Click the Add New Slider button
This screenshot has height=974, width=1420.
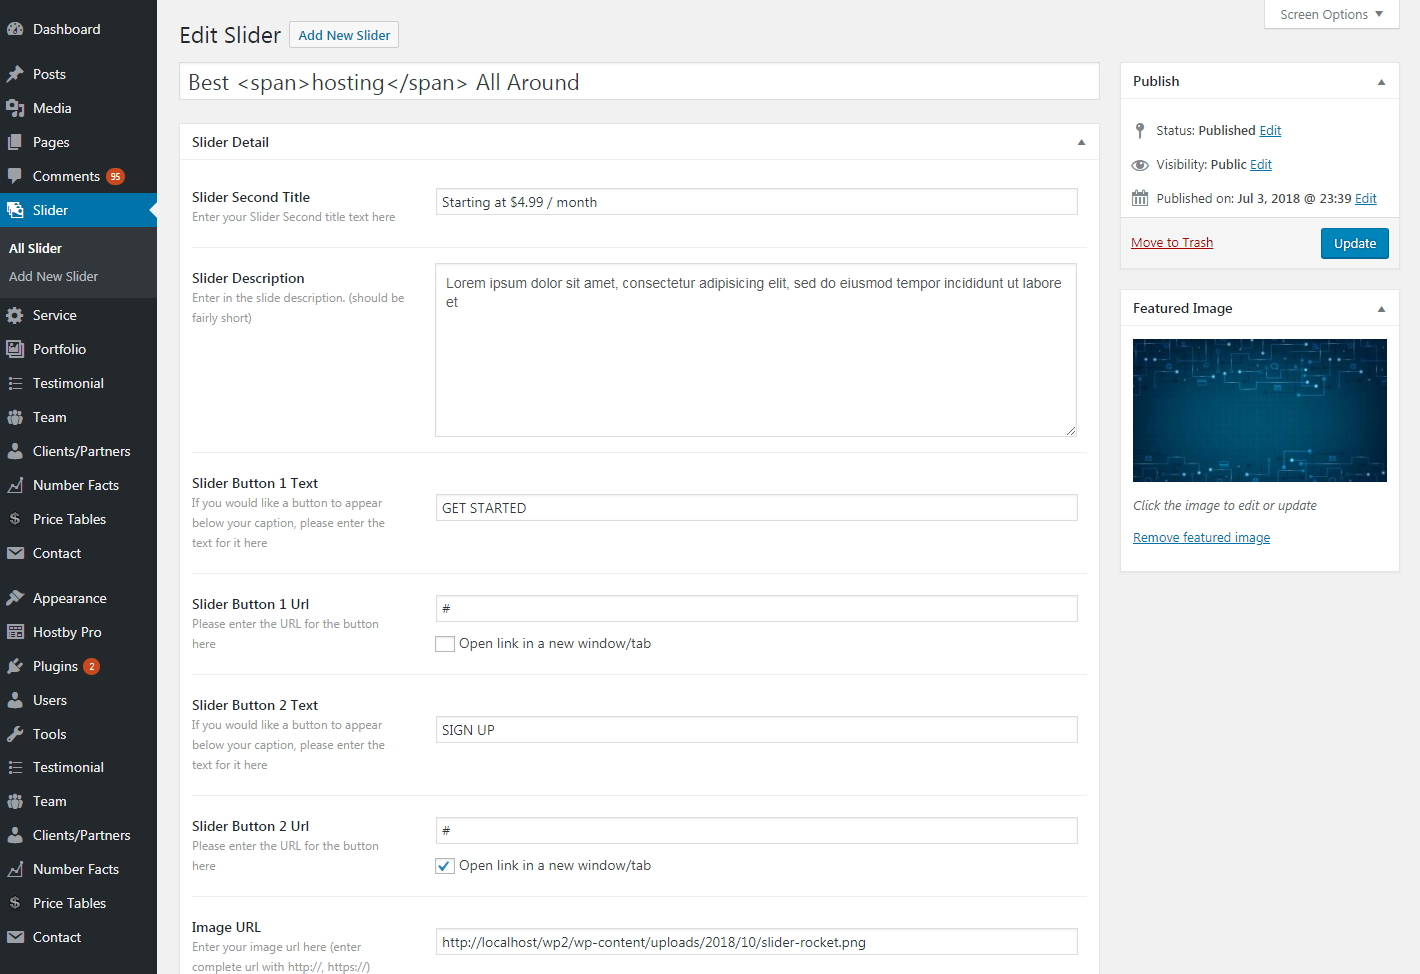344,35
